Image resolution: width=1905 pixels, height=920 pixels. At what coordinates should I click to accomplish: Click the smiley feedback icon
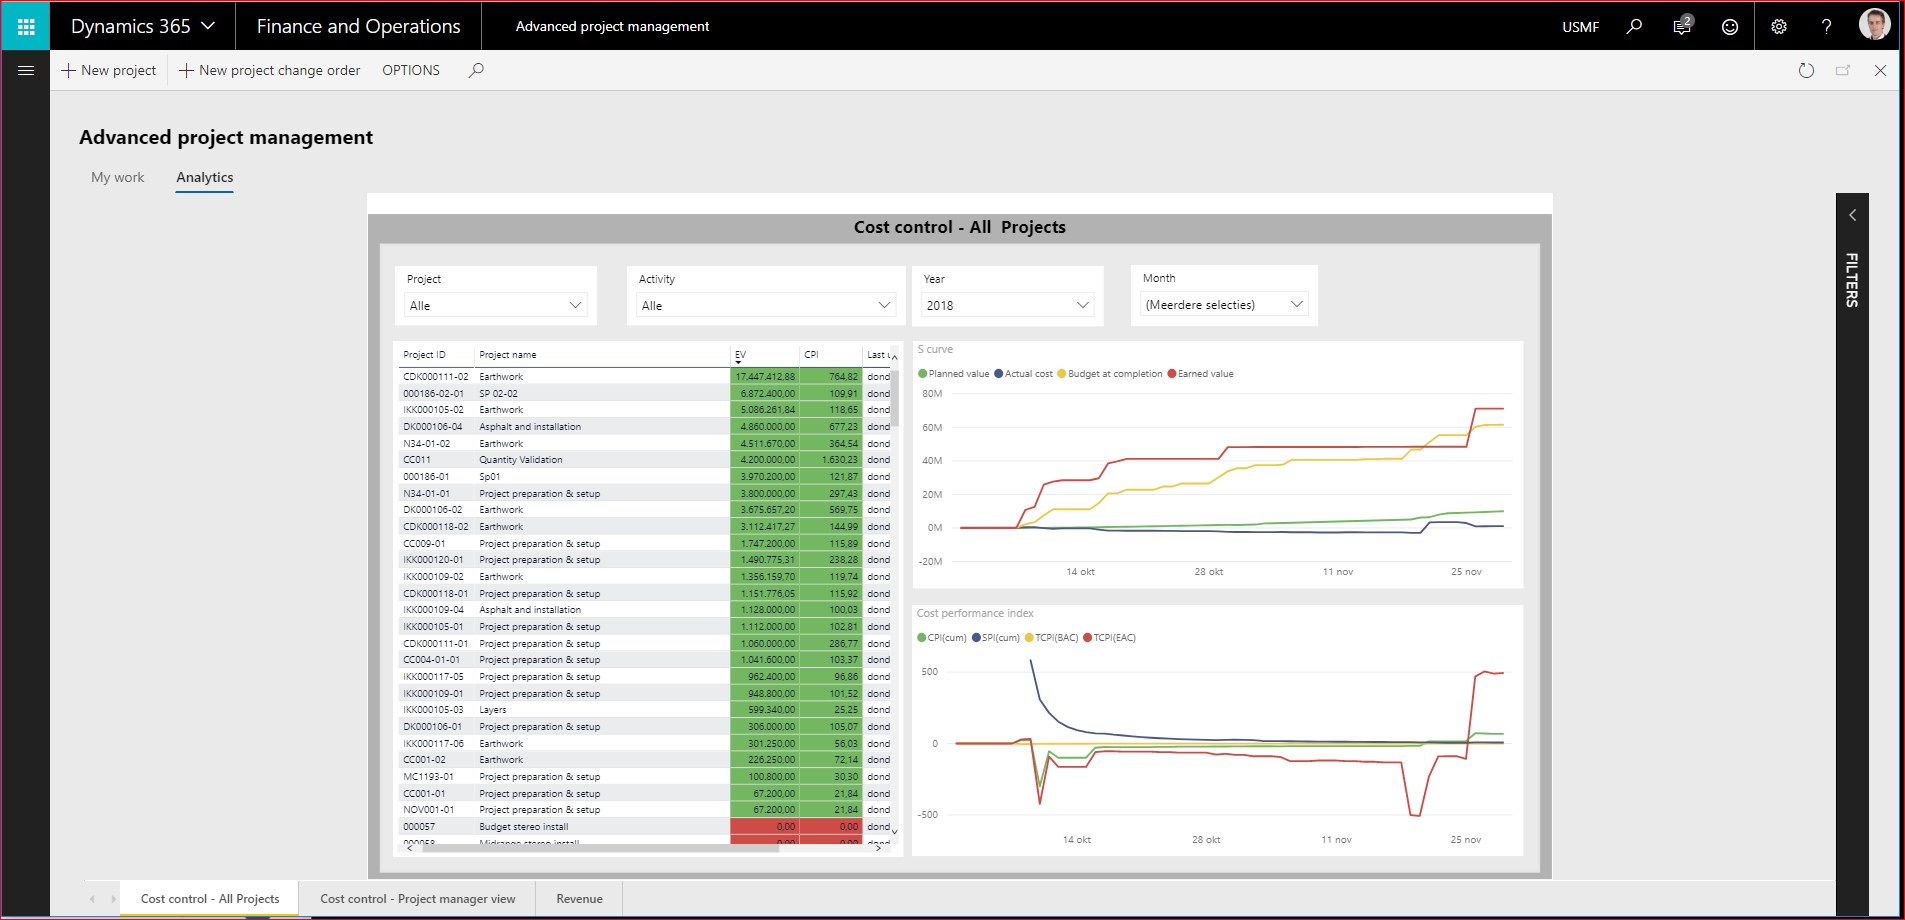(x=1730, y=27)
